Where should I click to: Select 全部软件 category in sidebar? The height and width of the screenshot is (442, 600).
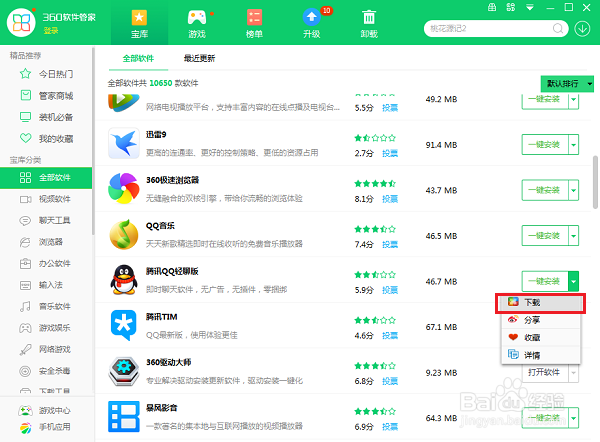pos(46,178)
